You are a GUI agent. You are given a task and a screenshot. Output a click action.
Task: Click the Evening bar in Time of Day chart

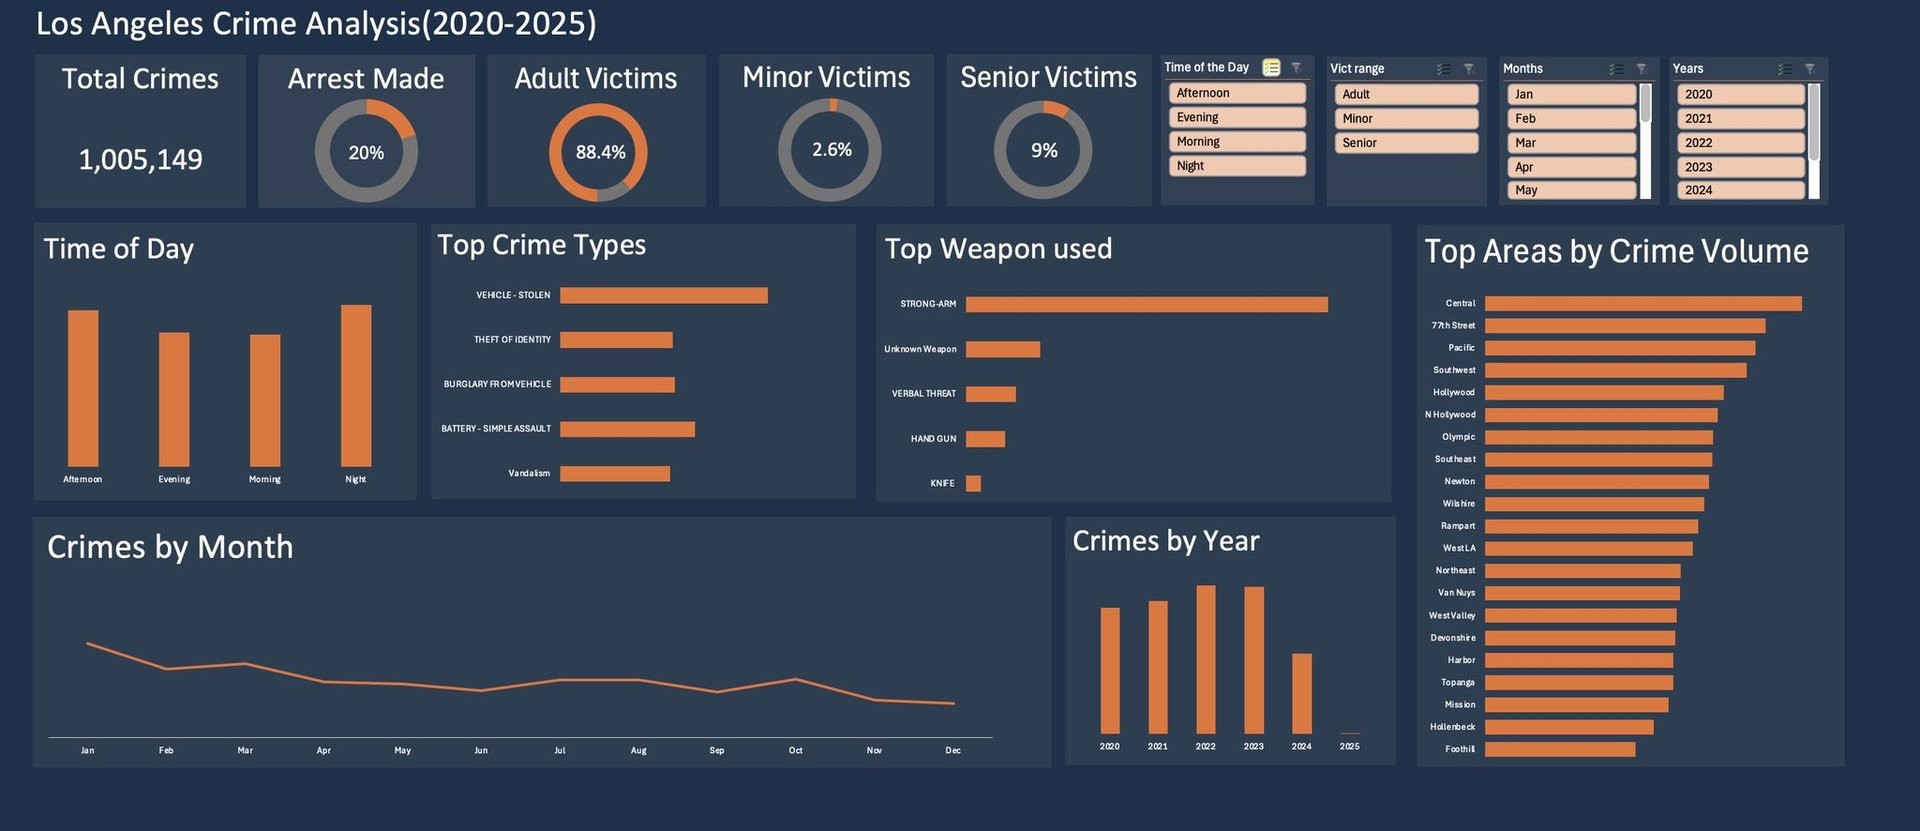[x=174, y=399]
